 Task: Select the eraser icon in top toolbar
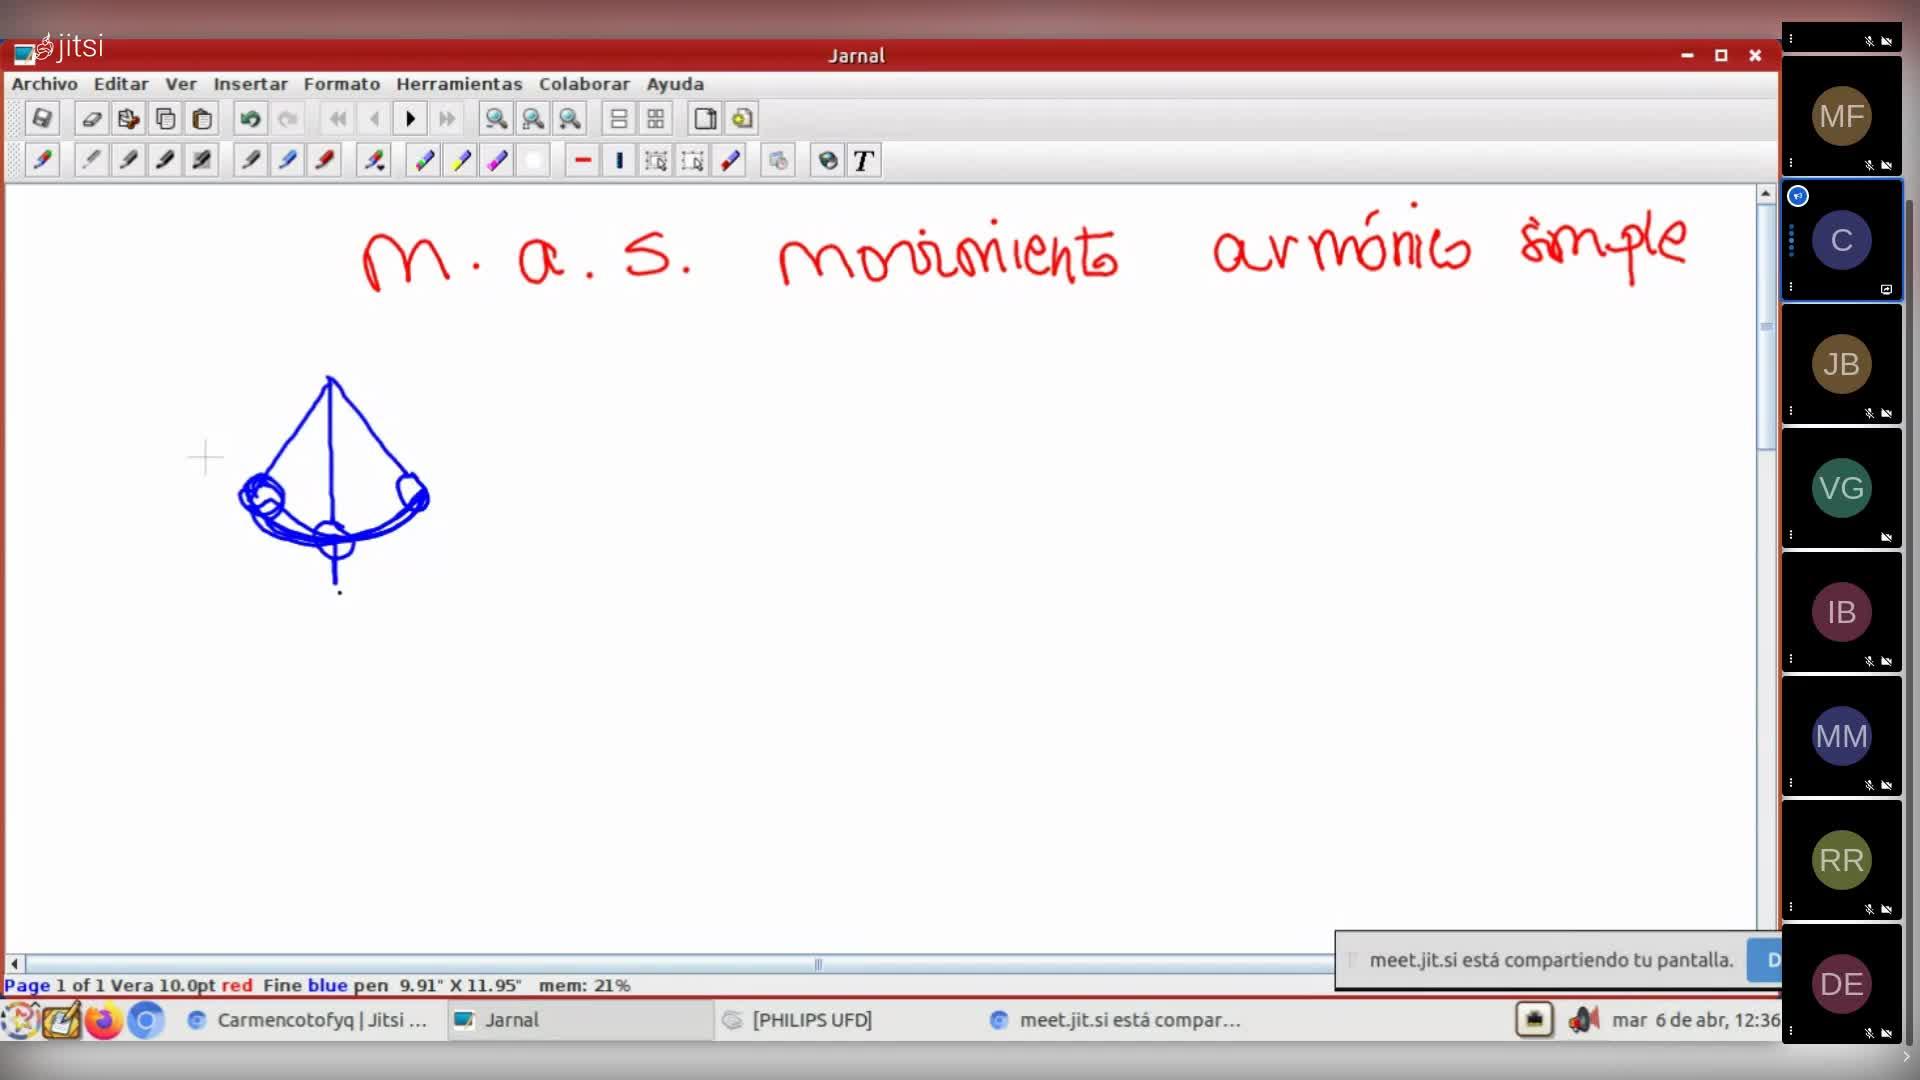(x=91, y=119)
